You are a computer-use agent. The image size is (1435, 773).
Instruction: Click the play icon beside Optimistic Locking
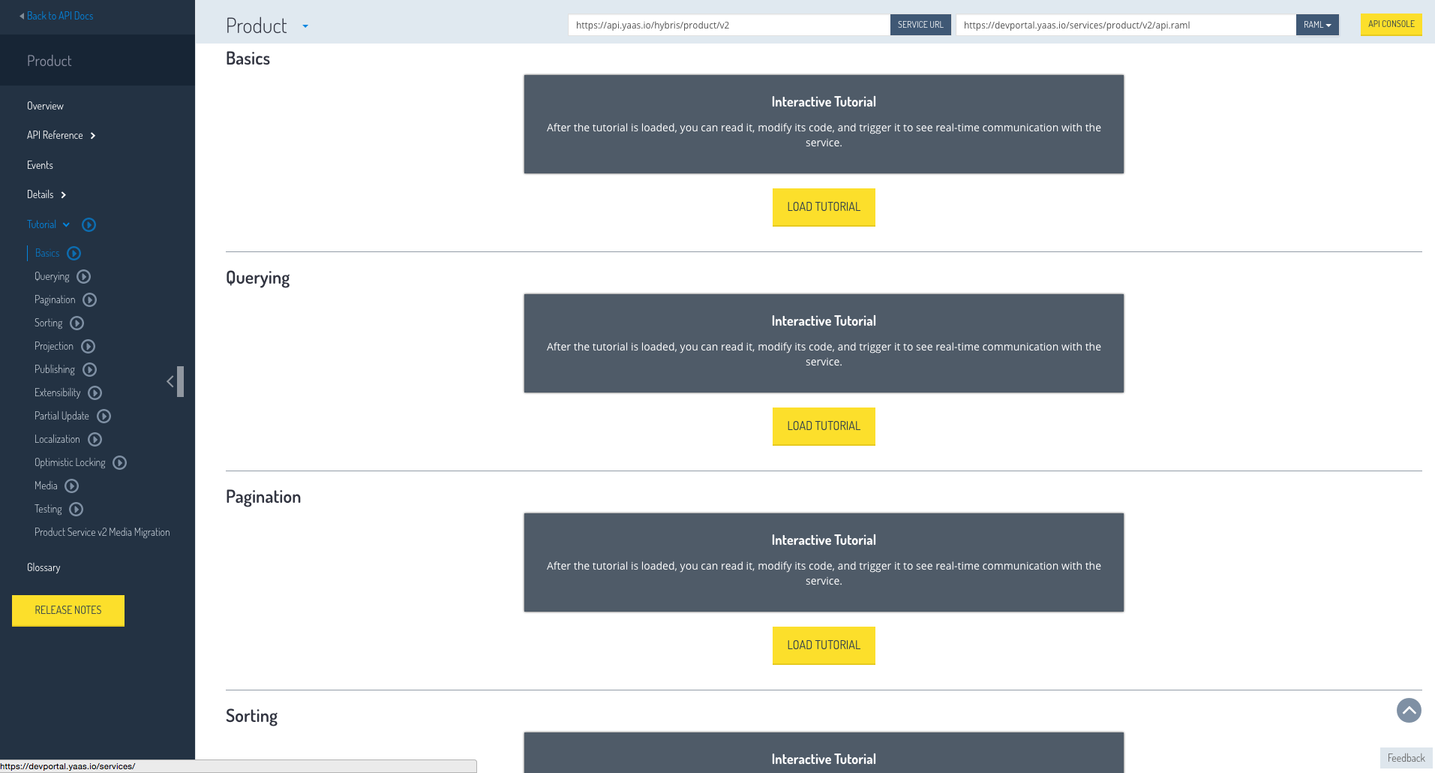point(120,463)
